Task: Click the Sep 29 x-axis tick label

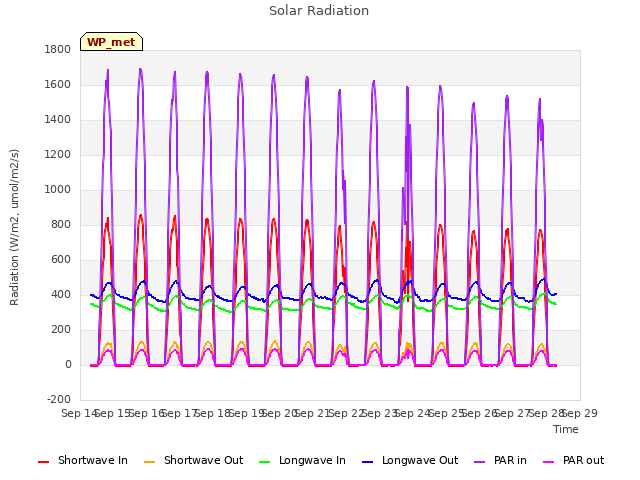Action: (580, 413)
